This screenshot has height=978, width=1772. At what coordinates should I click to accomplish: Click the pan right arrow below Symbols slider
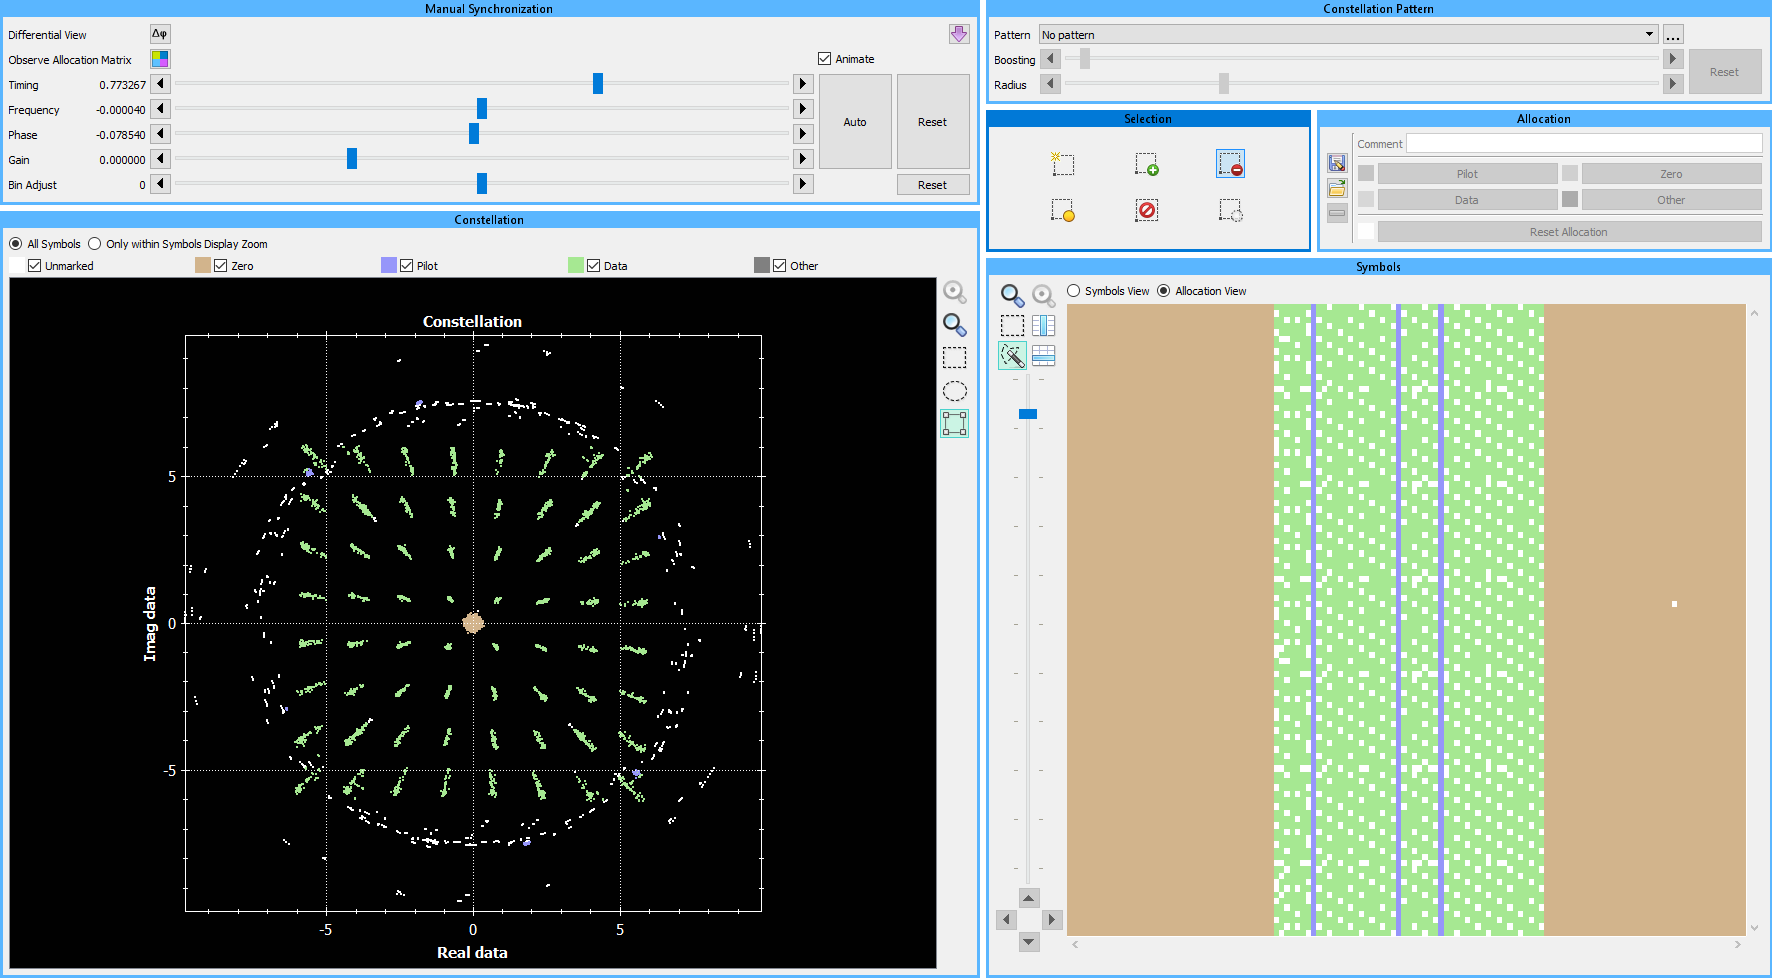coord(1051,920)
